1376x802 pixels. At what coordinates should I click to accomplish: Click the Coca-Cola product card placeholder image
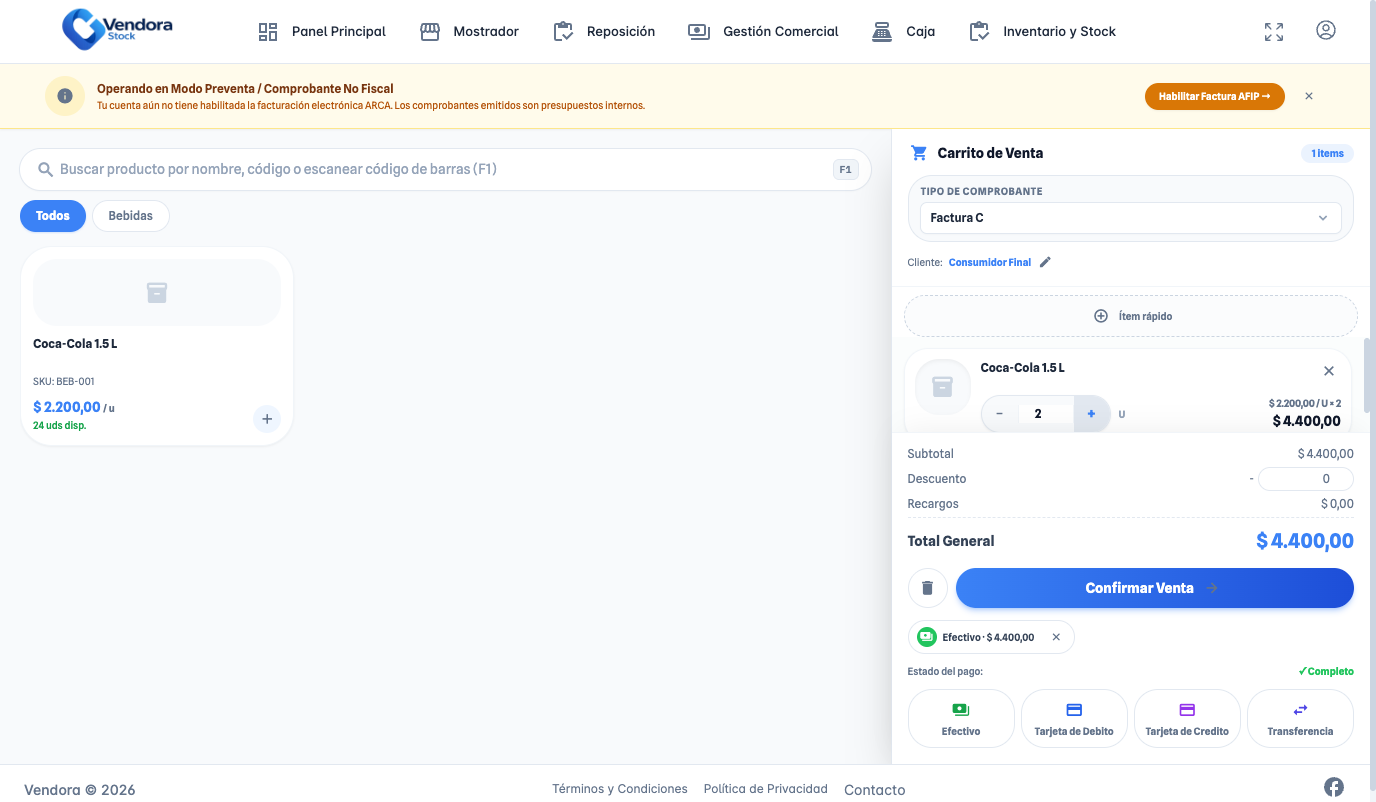tap(157, 292)
